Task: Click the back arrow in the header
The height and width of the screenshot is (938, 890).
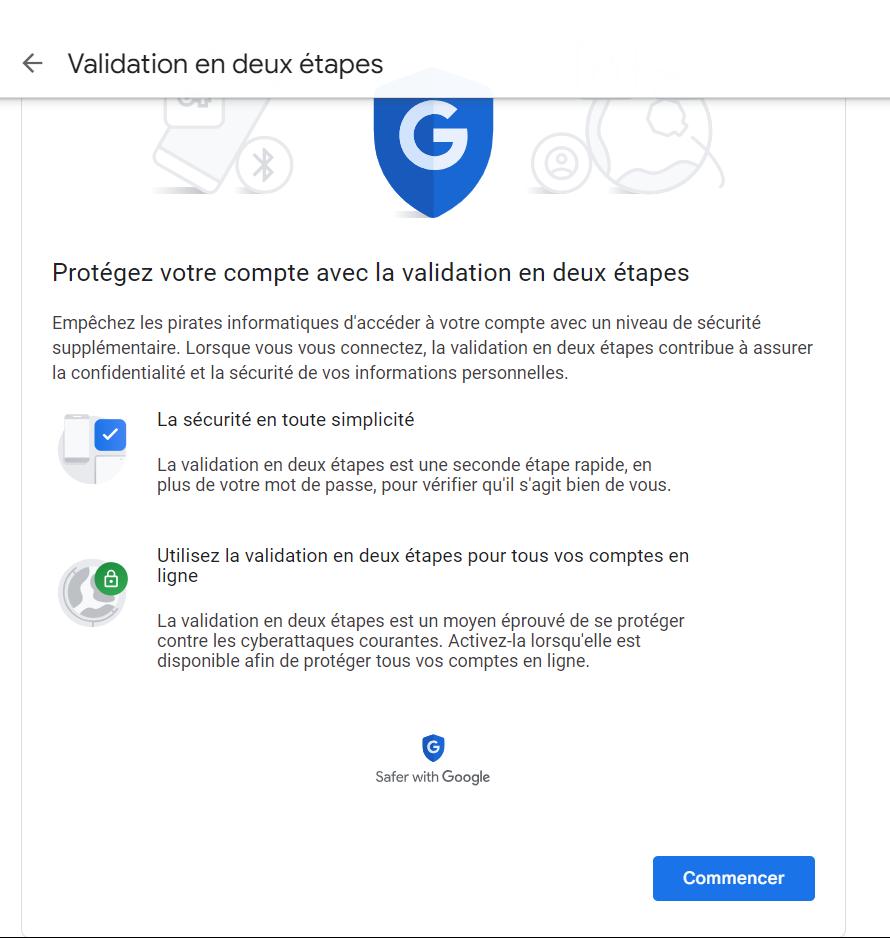Action: point(32,64)
